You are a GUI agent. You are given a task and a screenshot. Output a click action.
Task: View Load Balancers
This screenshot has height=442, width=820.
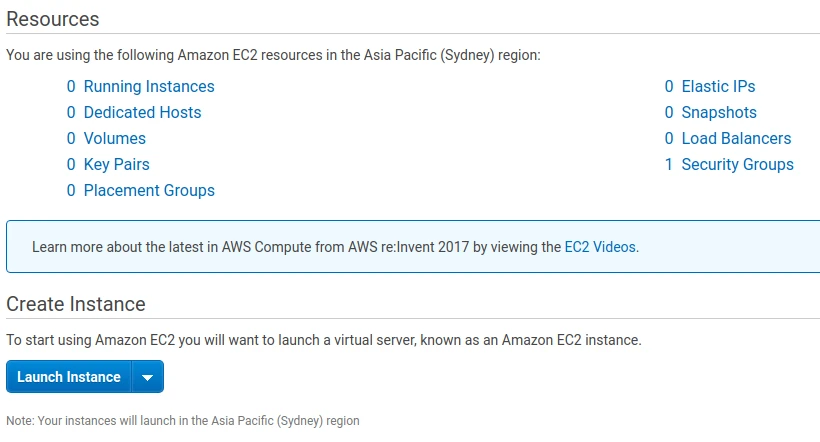click(x=736, y=138)
